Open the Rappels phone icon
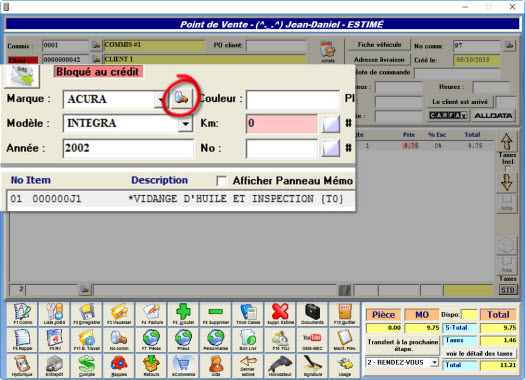The width and height of the screenshot is (525, 380). click(x=119, y=366)
